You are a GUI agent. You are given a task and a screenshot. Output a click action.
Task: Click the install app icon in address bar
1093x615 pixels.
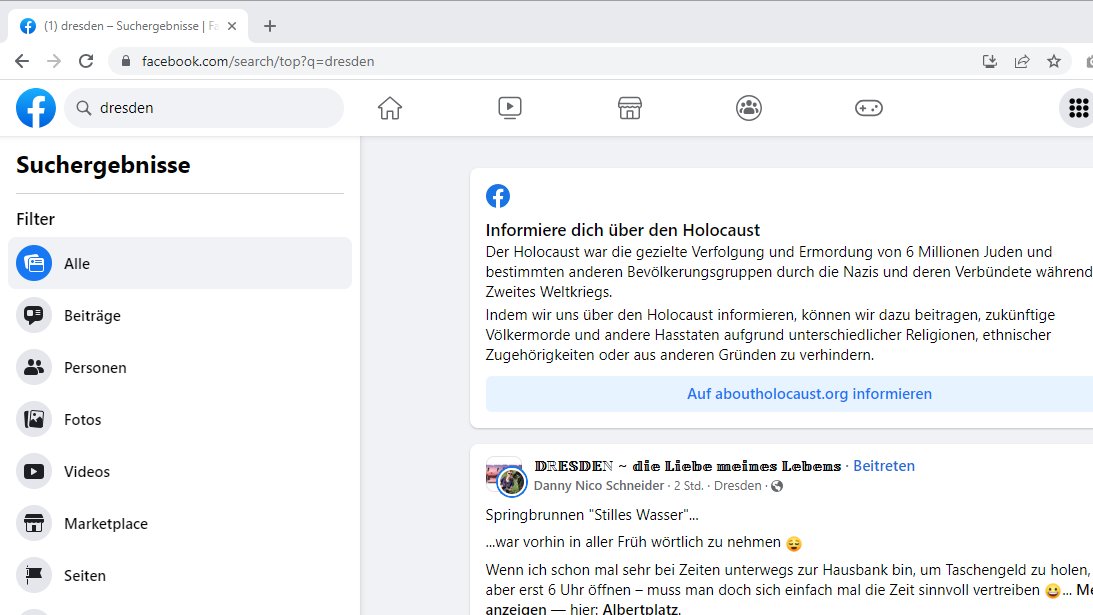click(x=990, y=61)
